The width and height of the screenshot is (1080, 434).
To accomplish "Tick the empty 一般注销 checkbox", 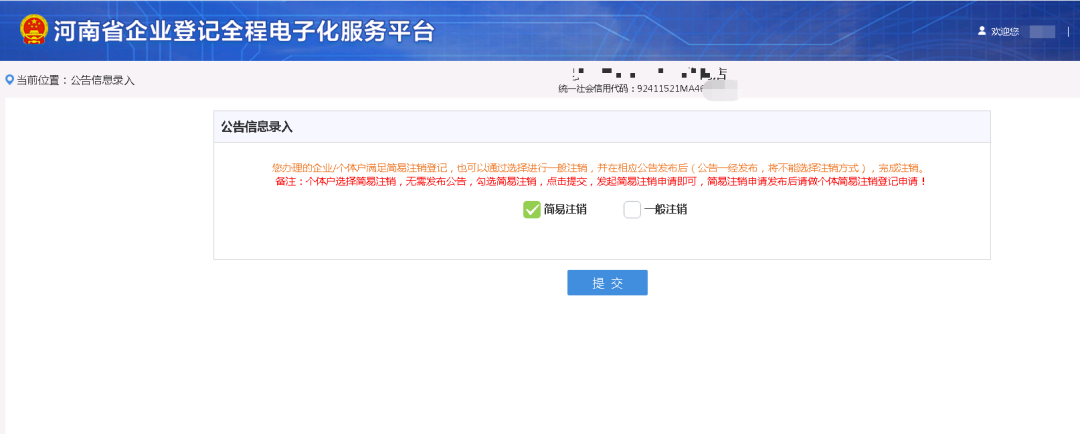I will (632, 210).
